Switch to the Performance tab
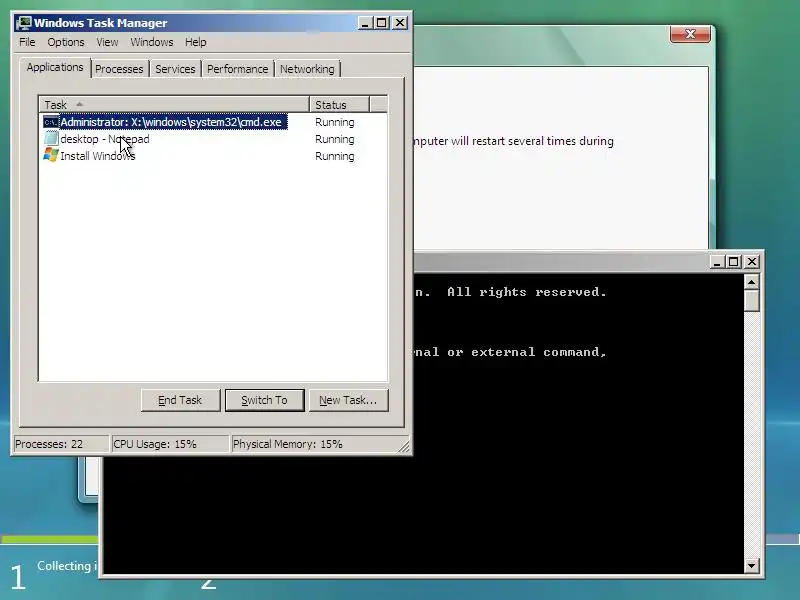Screen dimensions: 800x600 pos(237,69)
